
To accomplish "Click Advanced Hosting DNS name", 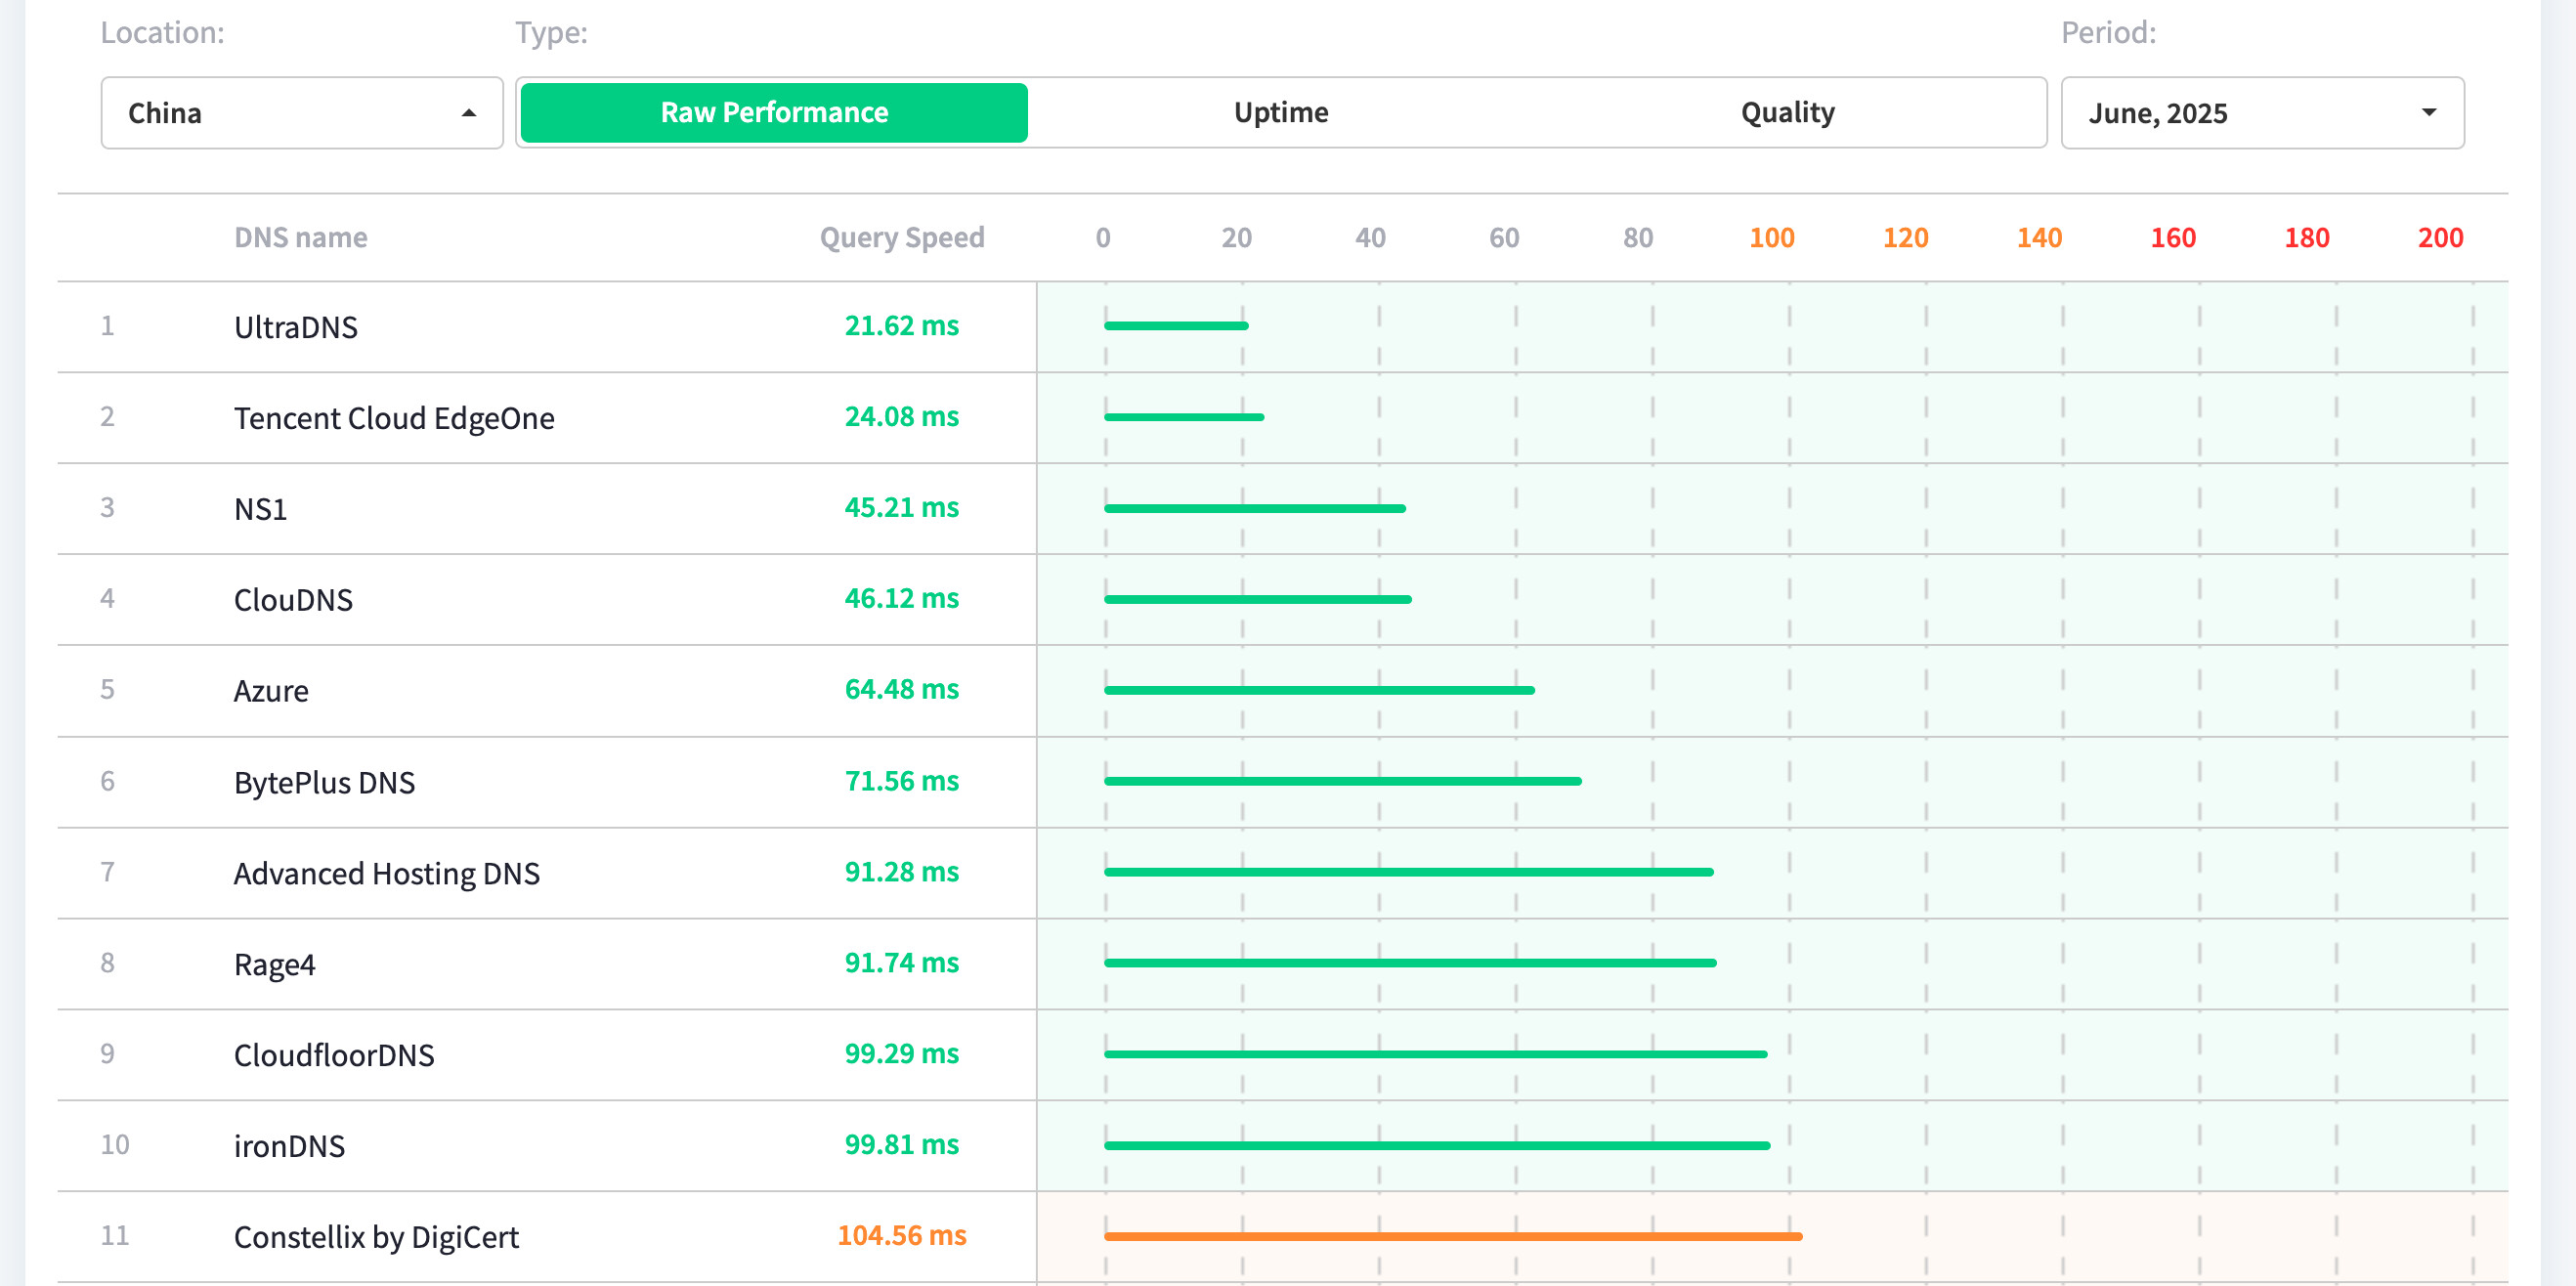I will pyautogui.click(x=386, y=873).
